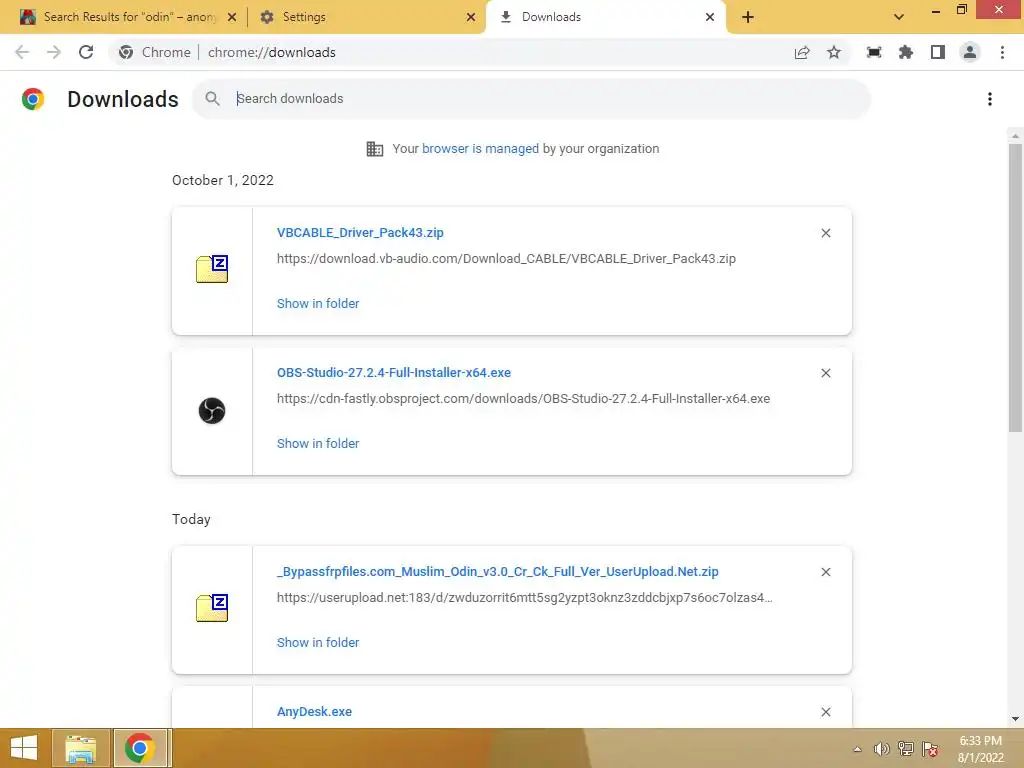Screen dimensions: 1024x768
Task: Open Chrome's three-dot main menu
Action: (1002, 52)
